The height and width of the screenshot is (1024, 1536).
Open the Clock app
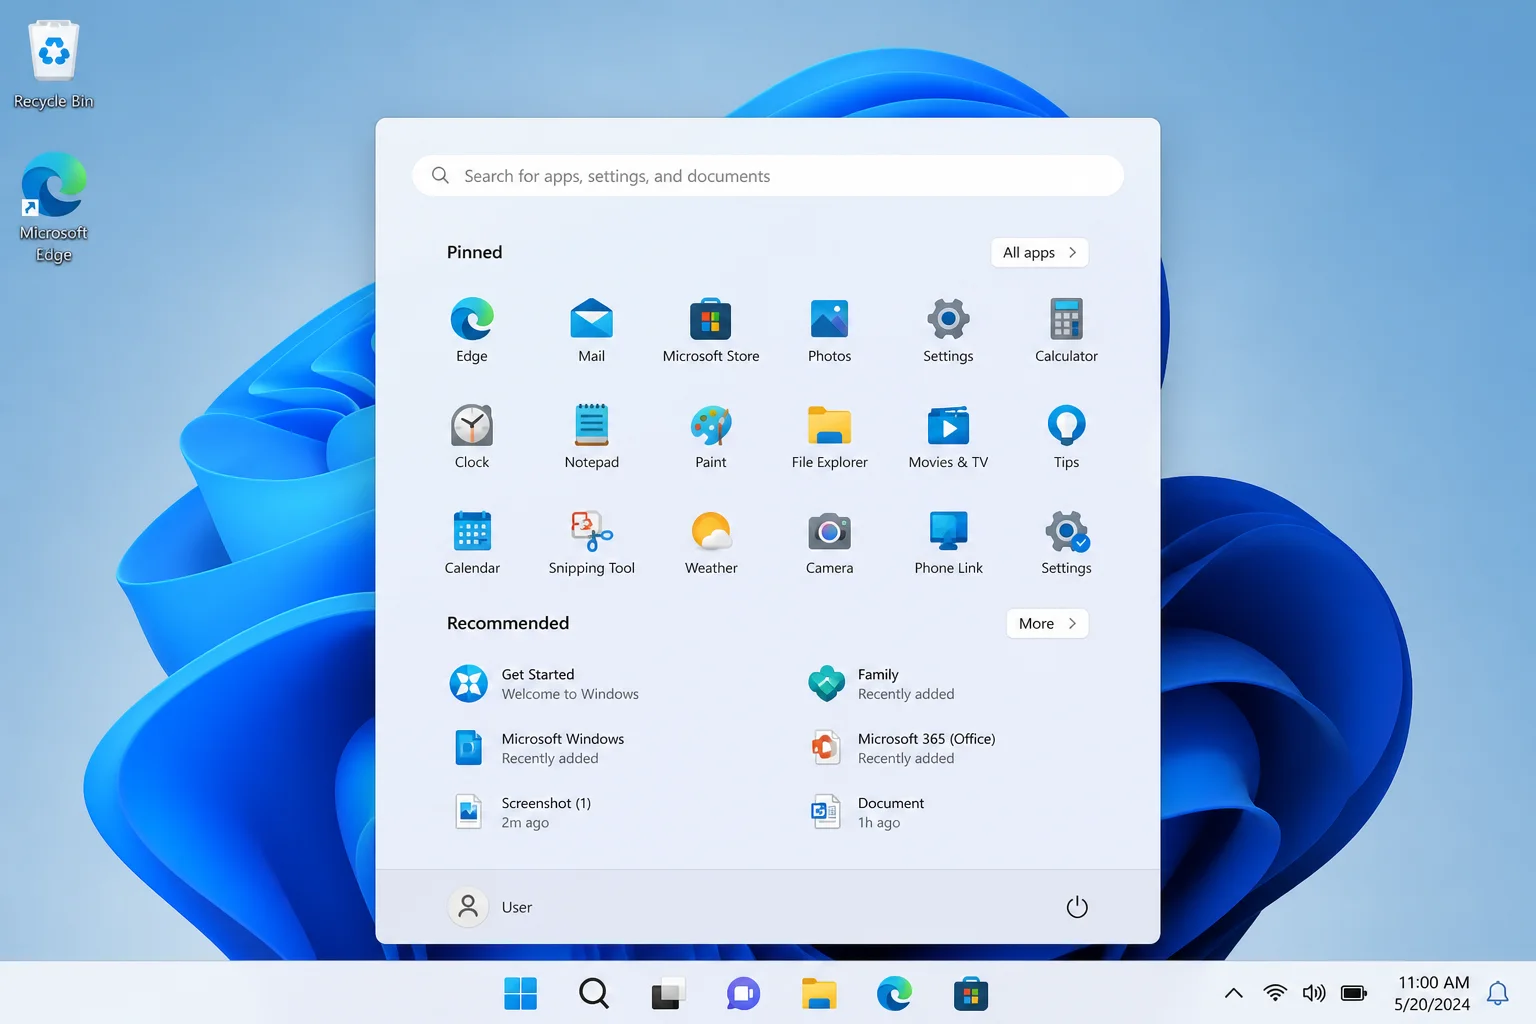tap(472, 437)
